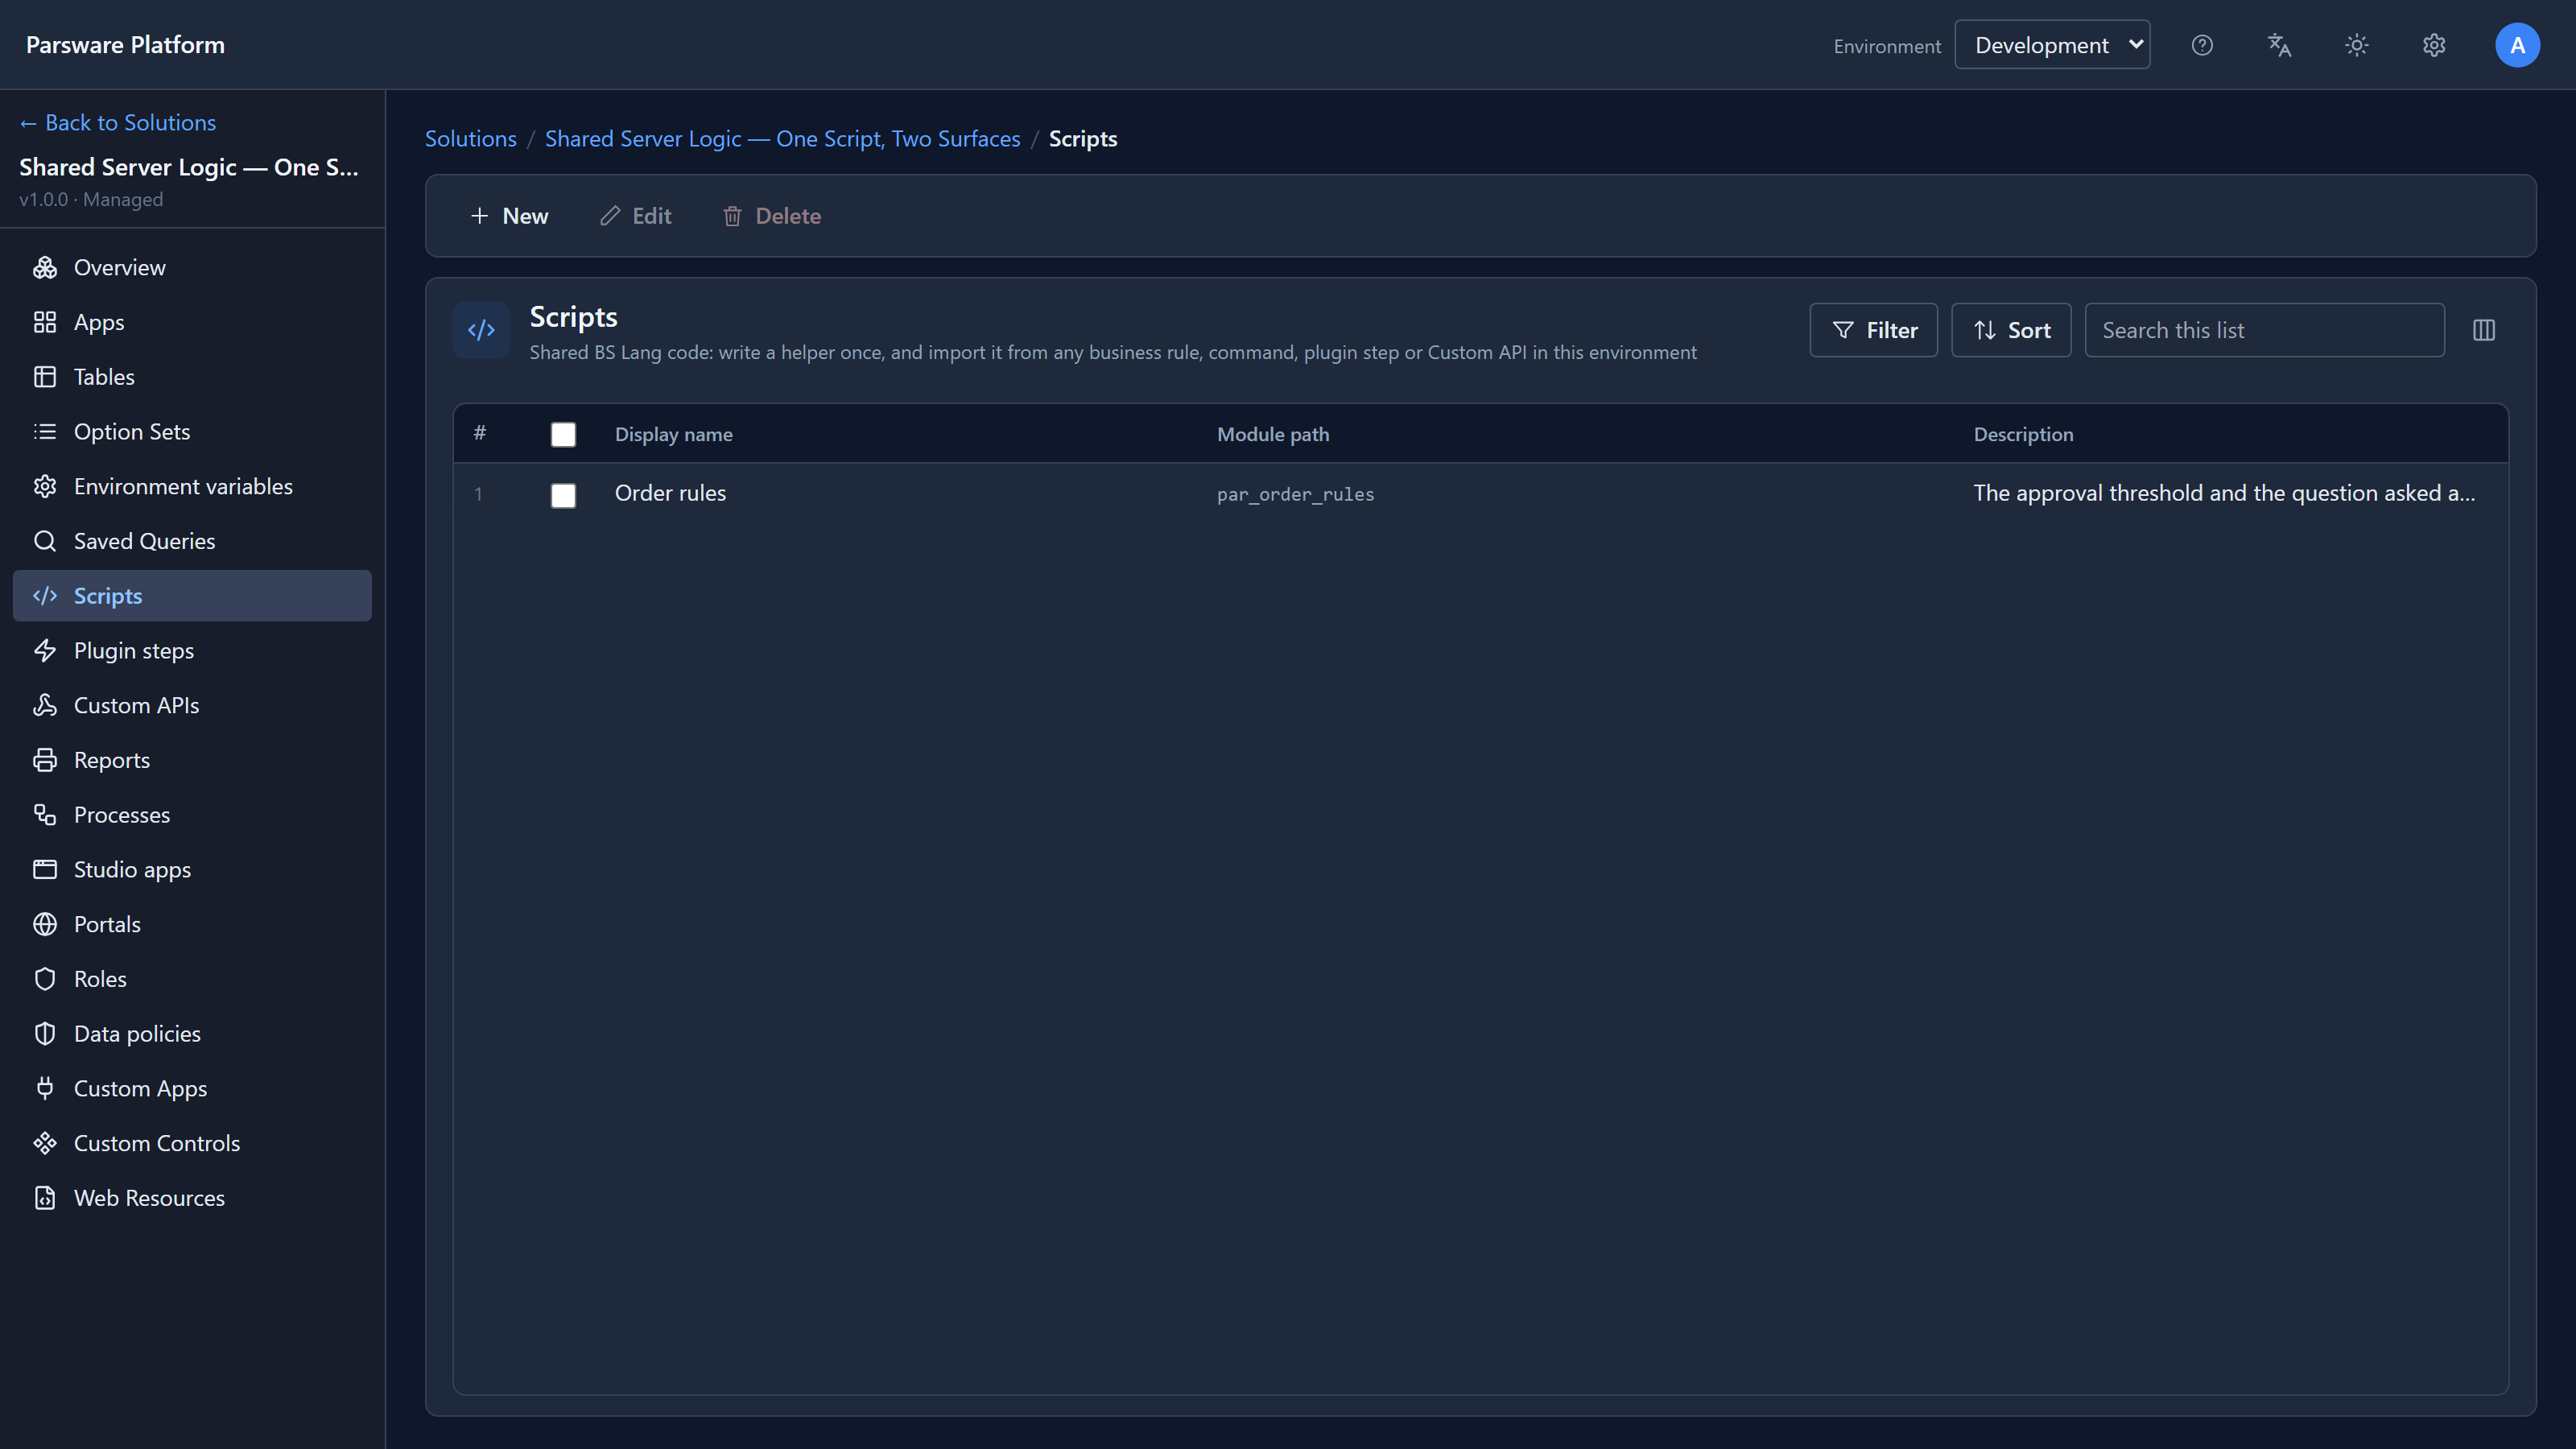Click Solutions breadcrumb link
This screenshot has width=2576, height=1449.
click(x=471, y=139)
